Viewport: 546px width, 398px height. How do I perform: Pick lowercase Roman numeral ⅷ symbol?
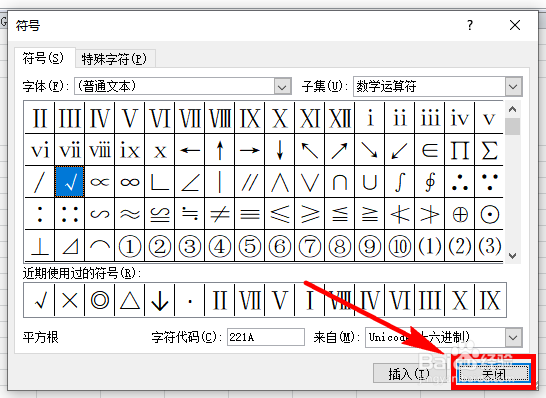pyautogui.click(x=100, y=150)
